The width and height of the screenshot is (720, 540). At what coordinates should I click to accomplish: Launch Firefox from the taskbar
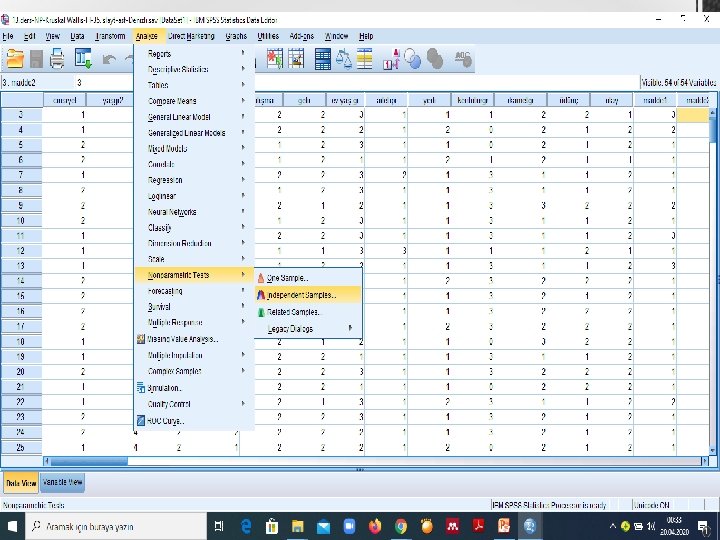(375, 526)
